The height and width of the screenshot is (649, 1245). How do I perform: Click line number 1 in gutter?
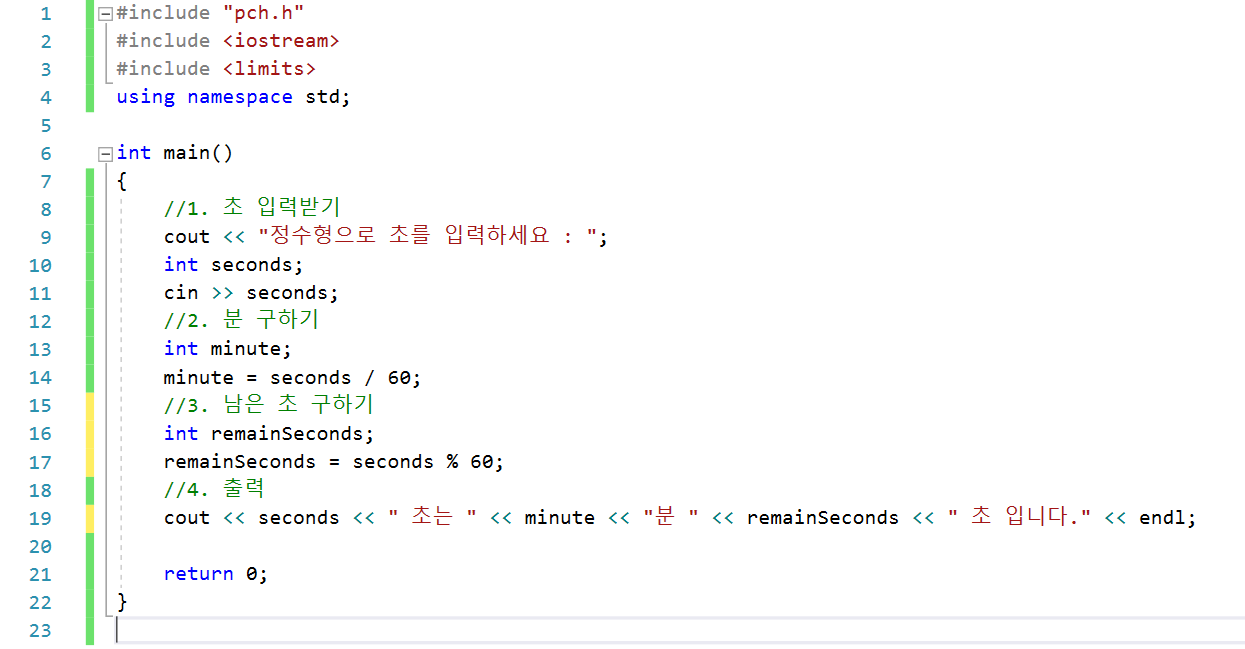pyautogui.click(x=45, y=13)
